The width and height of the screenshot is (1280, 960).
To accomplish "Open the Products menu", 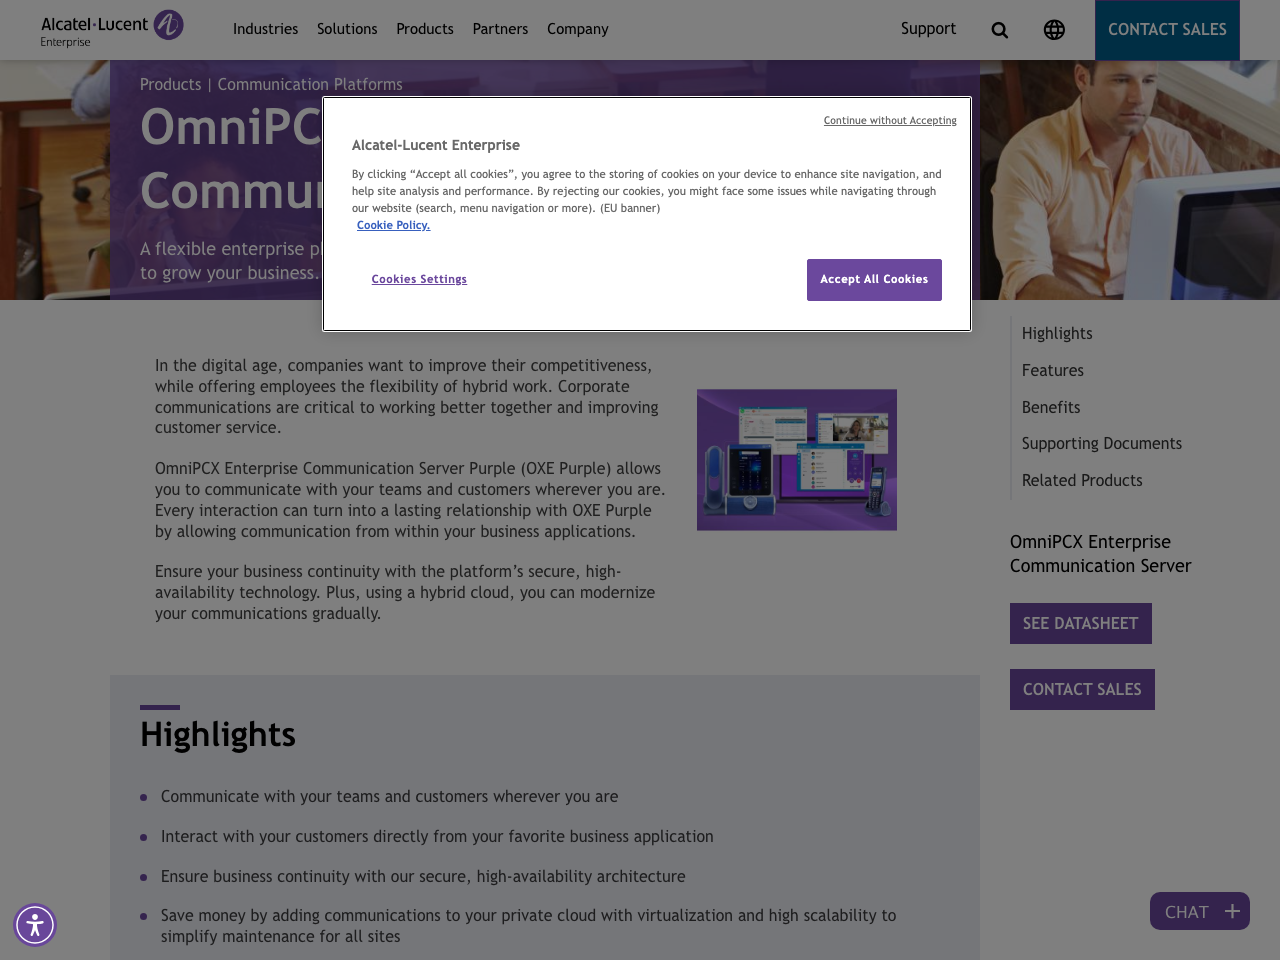I will (x=424, y=28).
